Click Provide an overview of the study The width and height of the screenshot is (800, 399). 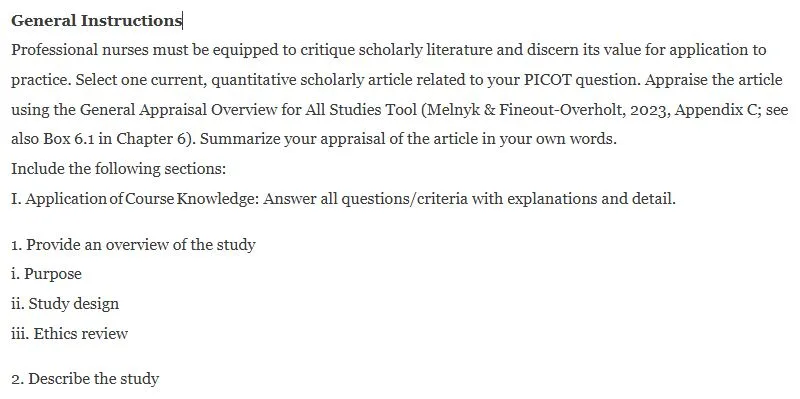[x=133, y=245]
